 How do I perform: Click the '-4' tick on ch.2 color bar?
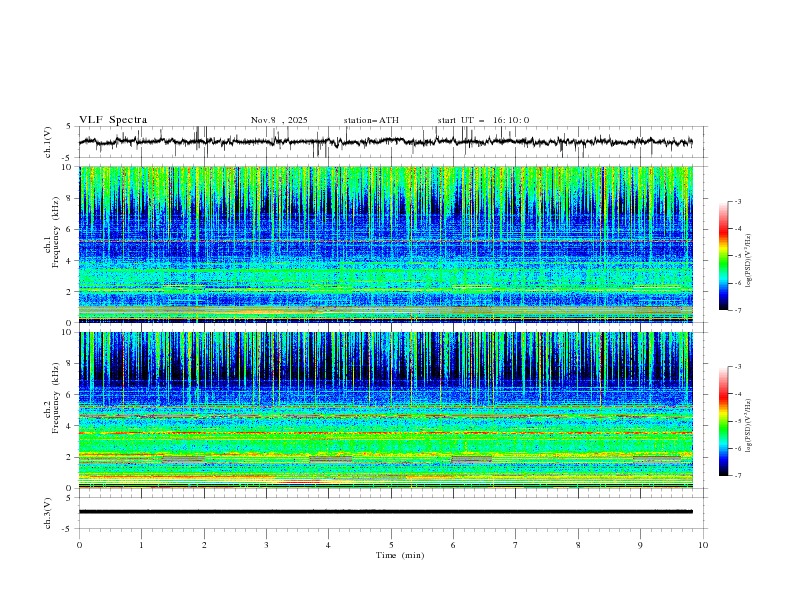tap(737, 394)
